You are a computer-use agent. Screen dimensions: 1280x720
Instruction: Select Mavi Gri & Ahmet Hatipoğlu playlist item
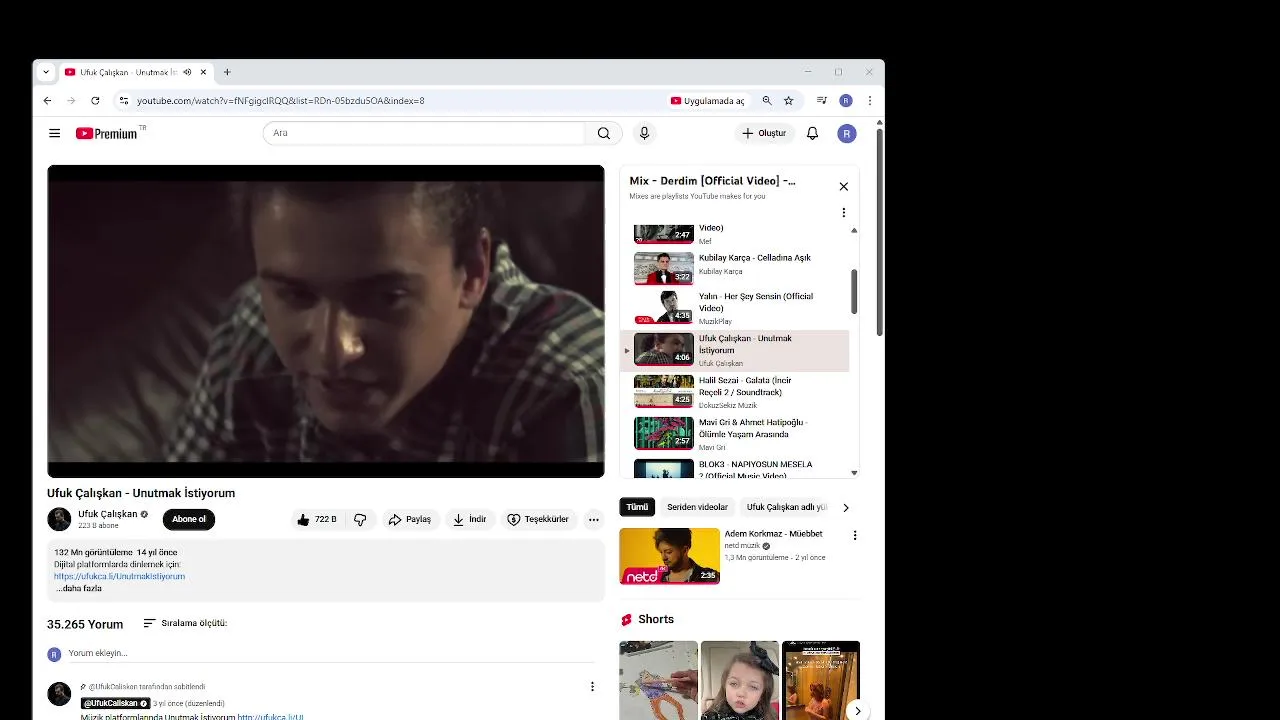click(735, 434)
